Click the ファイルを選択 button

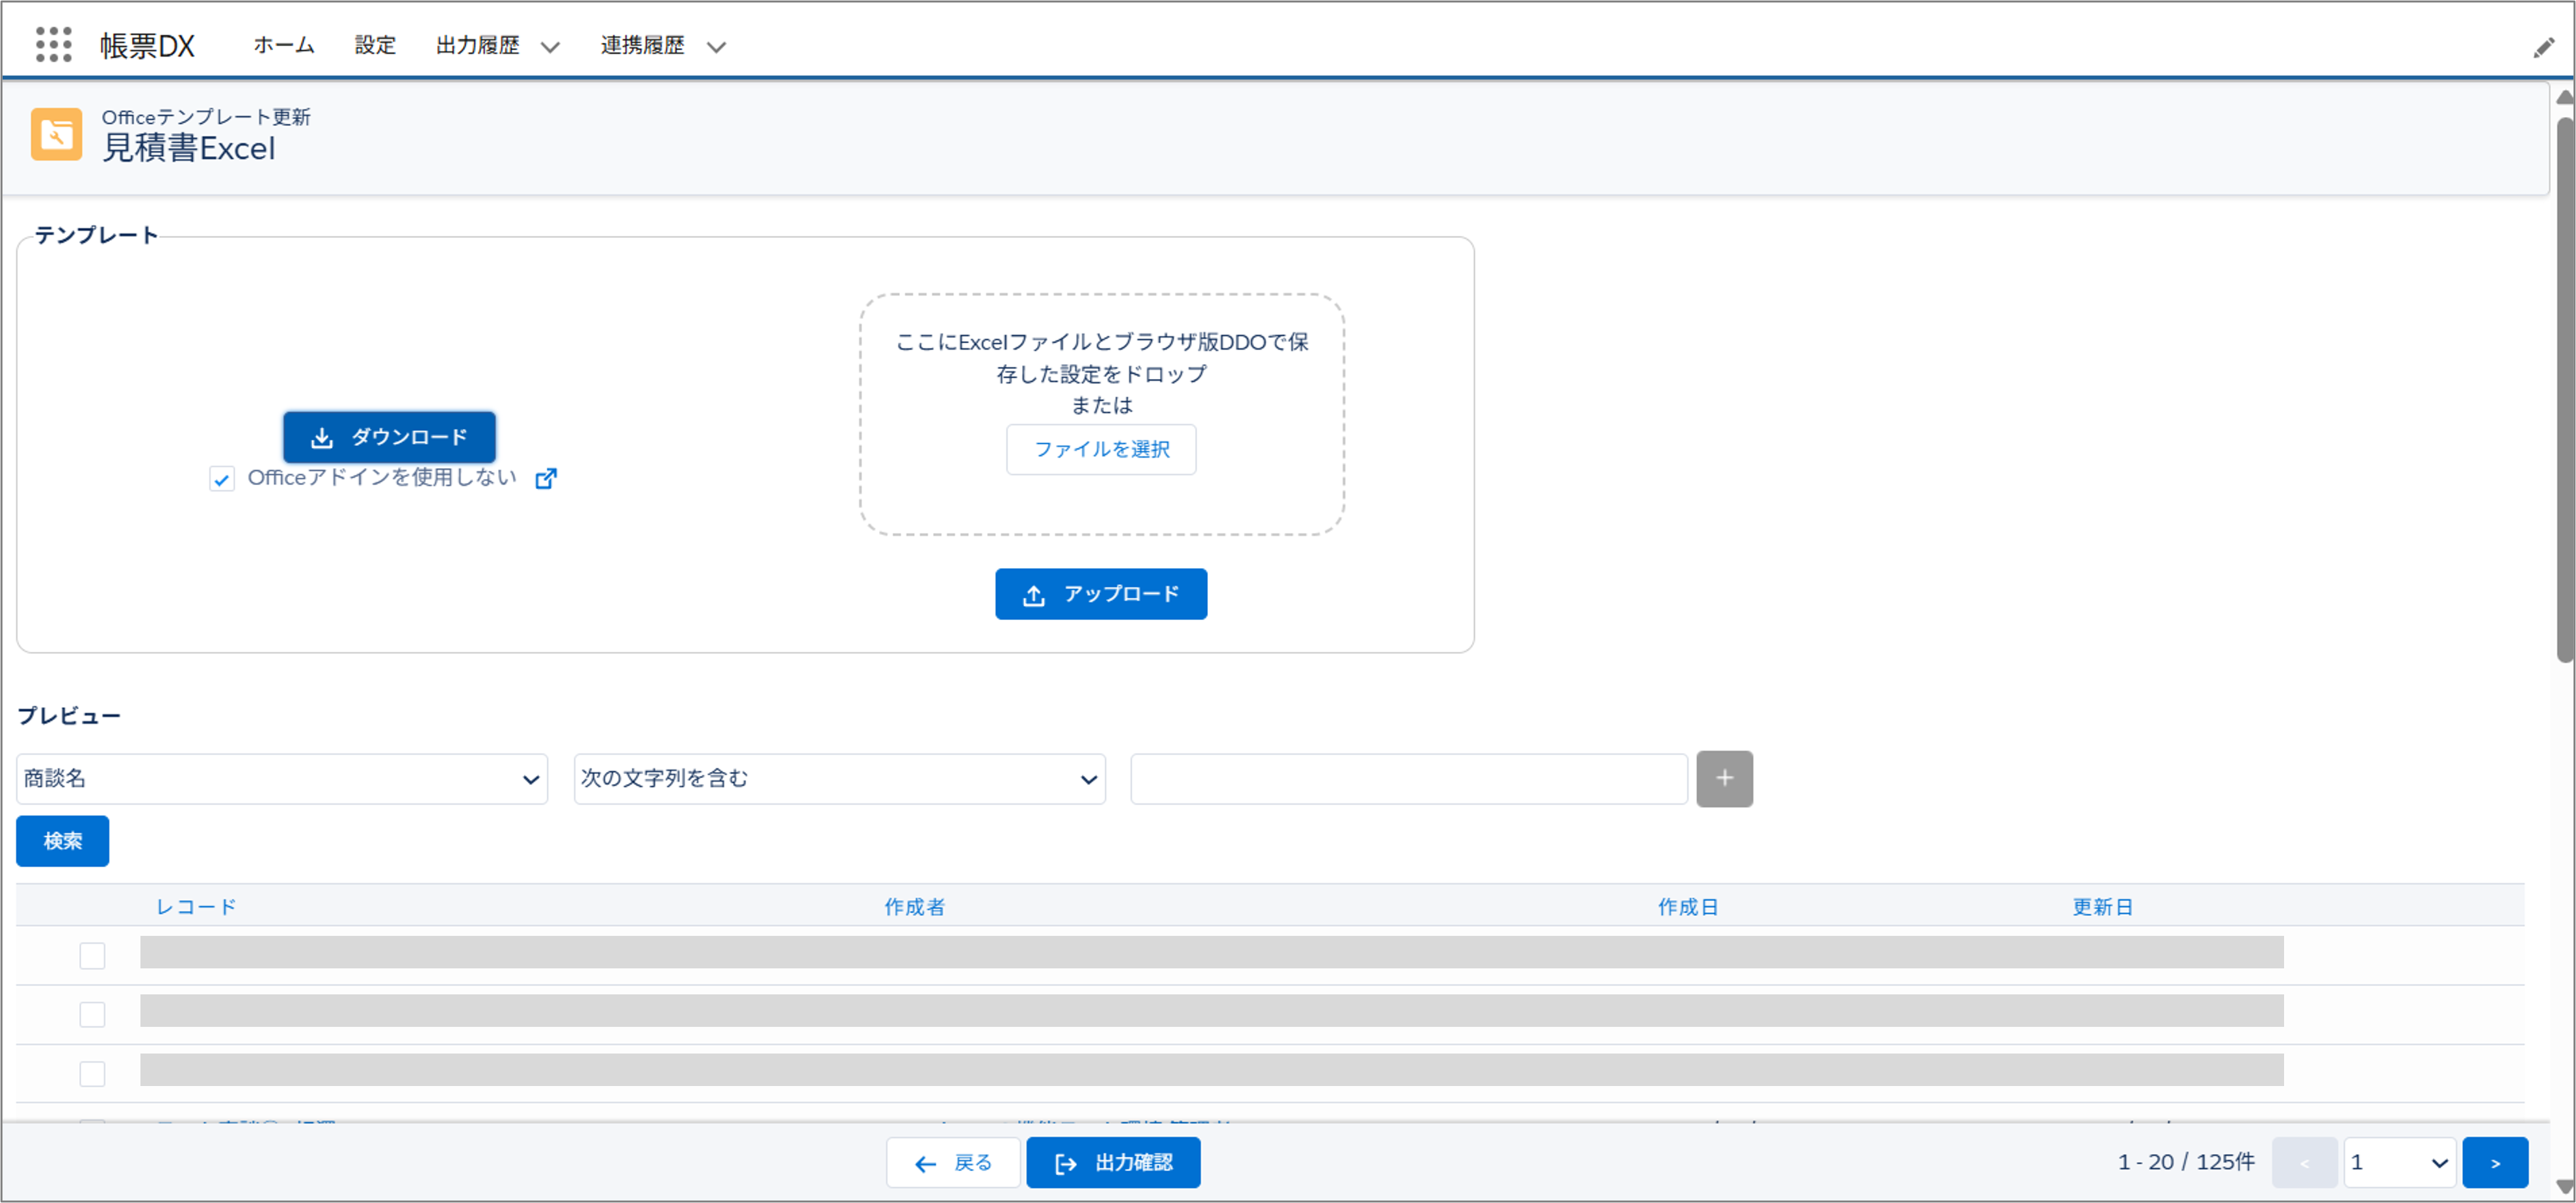[x=1101, y=449]
